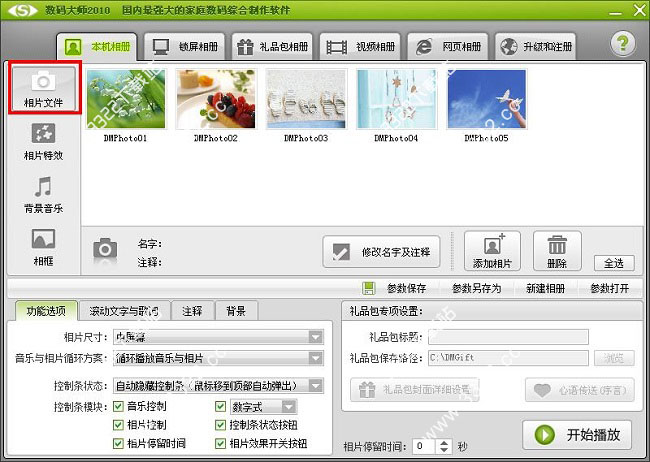Click the green S logo in title bar
650x462 pixels.
[23, 10]
